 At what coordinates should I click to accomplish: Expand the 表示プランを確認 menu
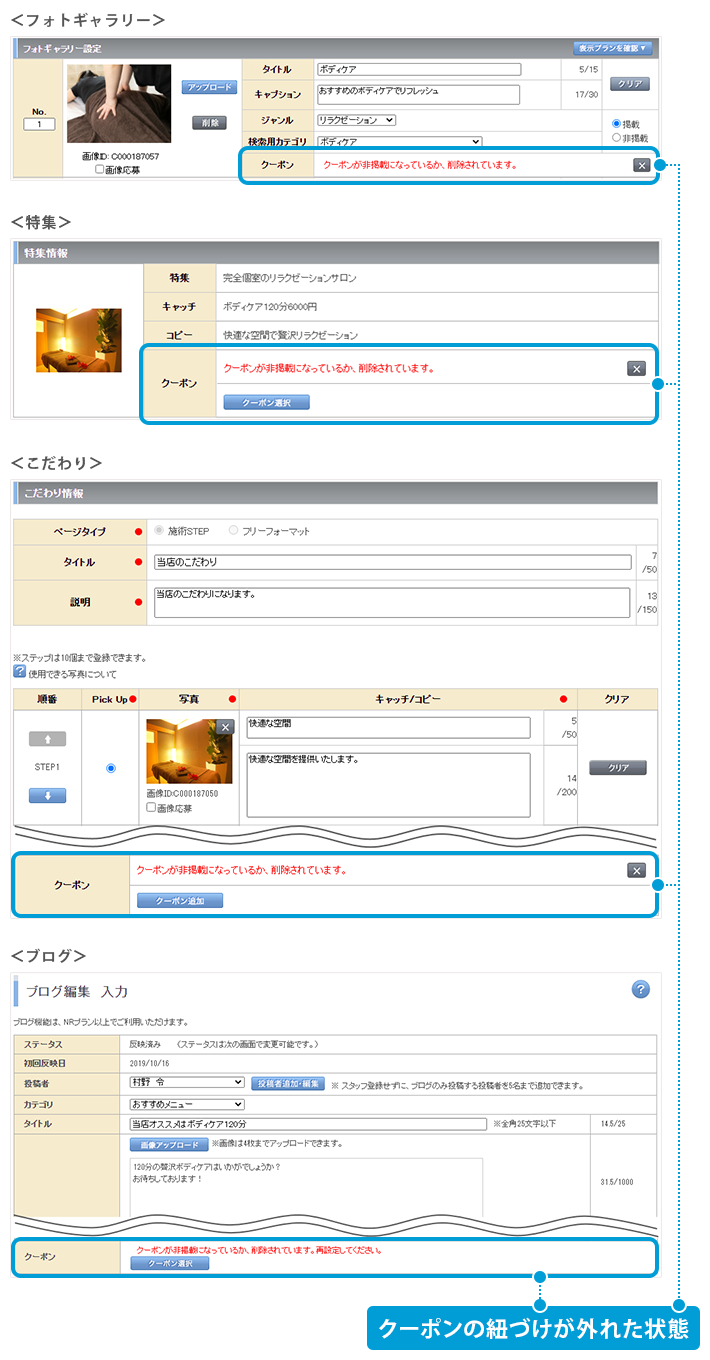[613, 48]
